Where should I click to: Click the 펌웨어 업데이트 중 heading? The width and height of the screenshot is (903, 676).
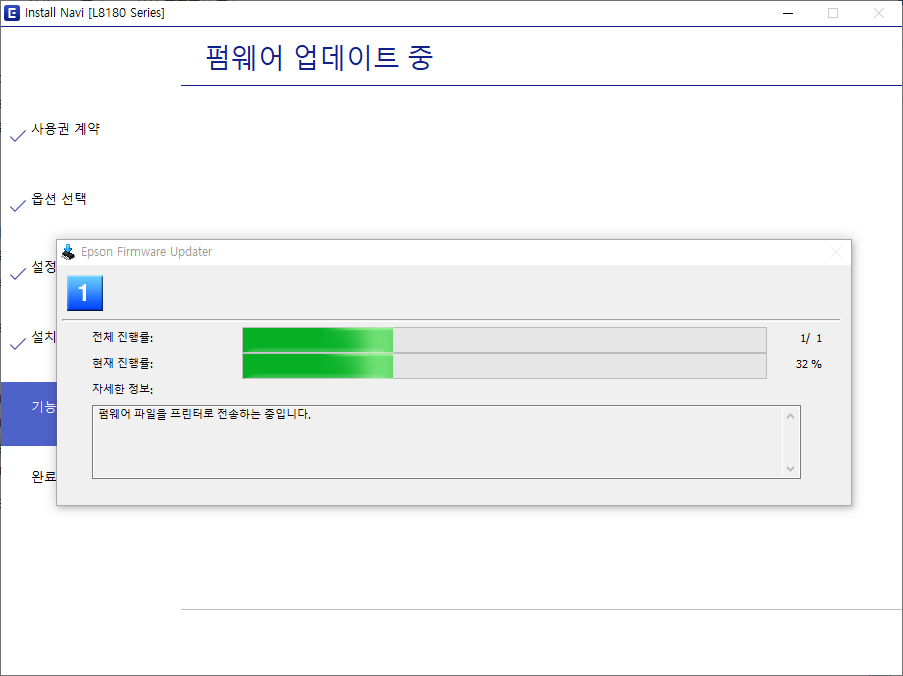(x=320, y=58)
